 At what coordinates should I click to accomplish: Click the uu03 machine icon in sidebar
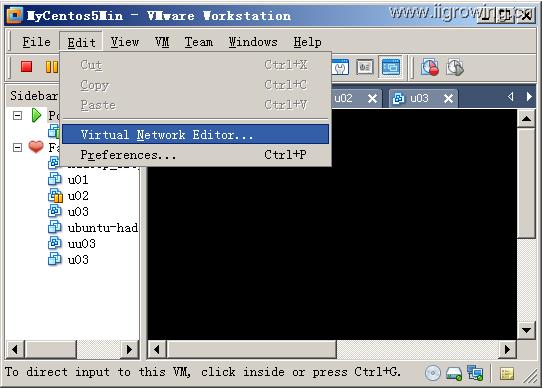[x=55, y=243]
